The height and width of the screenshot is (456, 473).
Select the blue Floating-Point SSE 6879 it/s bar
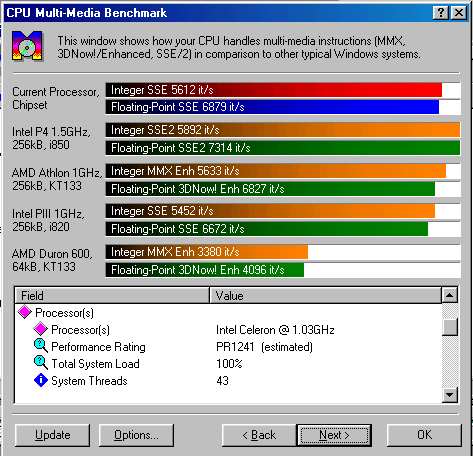272,107
